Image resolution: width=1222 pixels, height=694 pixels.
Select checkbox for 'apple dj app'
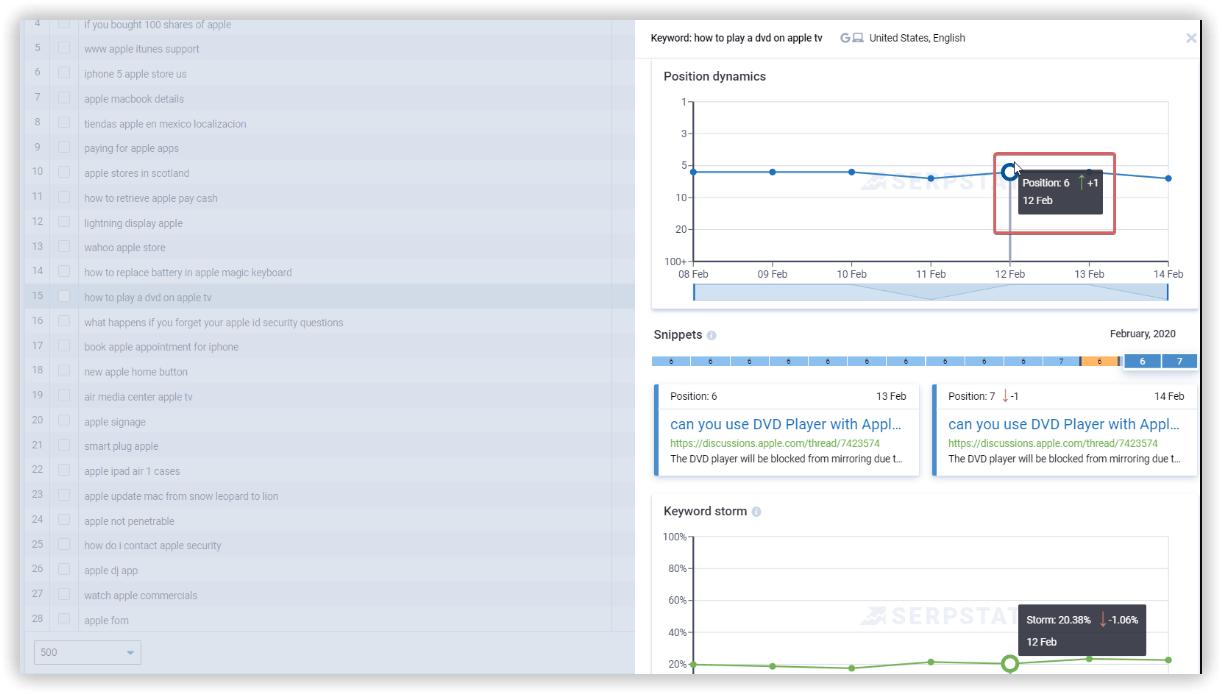pos(64,570)
